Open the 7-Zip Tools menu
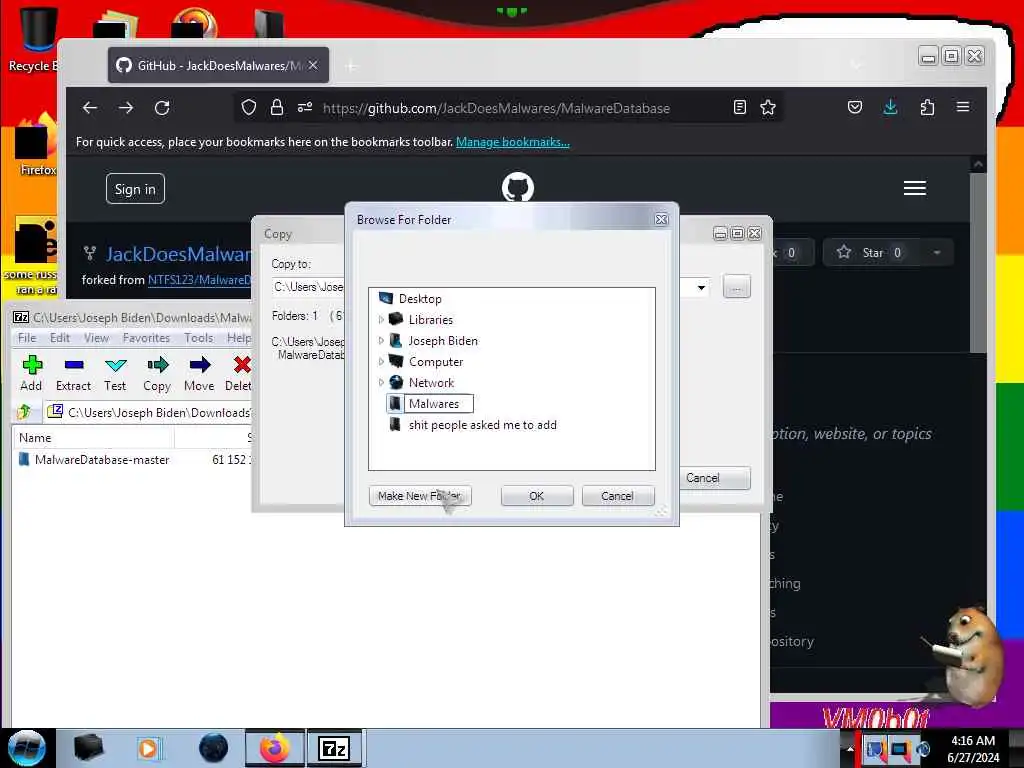The image size is (1024, 768). point(199,338)
